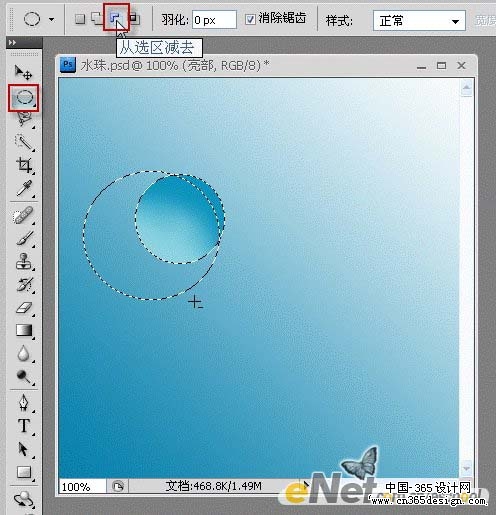Click the status bar preview icon

click(118, 487)
